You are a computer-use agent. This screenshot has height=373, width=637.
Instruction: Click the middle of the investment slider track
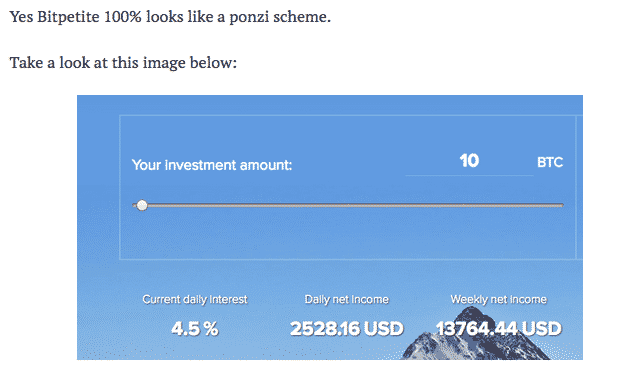click(348, 205)
